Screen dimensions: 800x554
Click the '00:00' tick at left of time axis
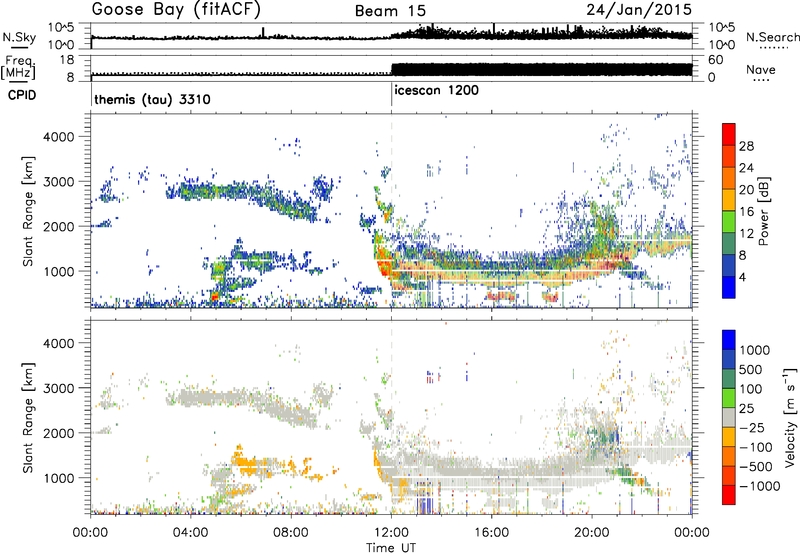click(90, 533)
